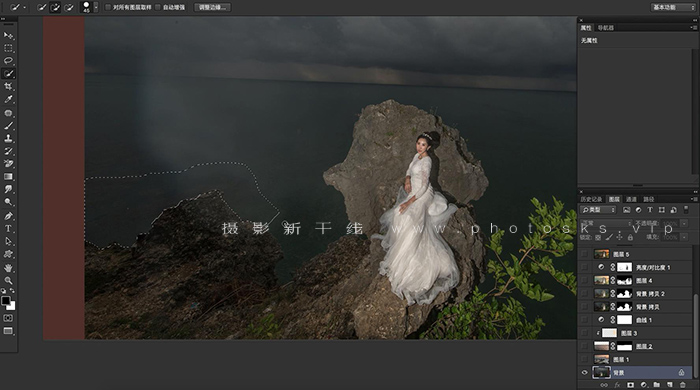700x390 pixels.
Task: Select the Crop tool in toolbar
Action: pos(8,87)
